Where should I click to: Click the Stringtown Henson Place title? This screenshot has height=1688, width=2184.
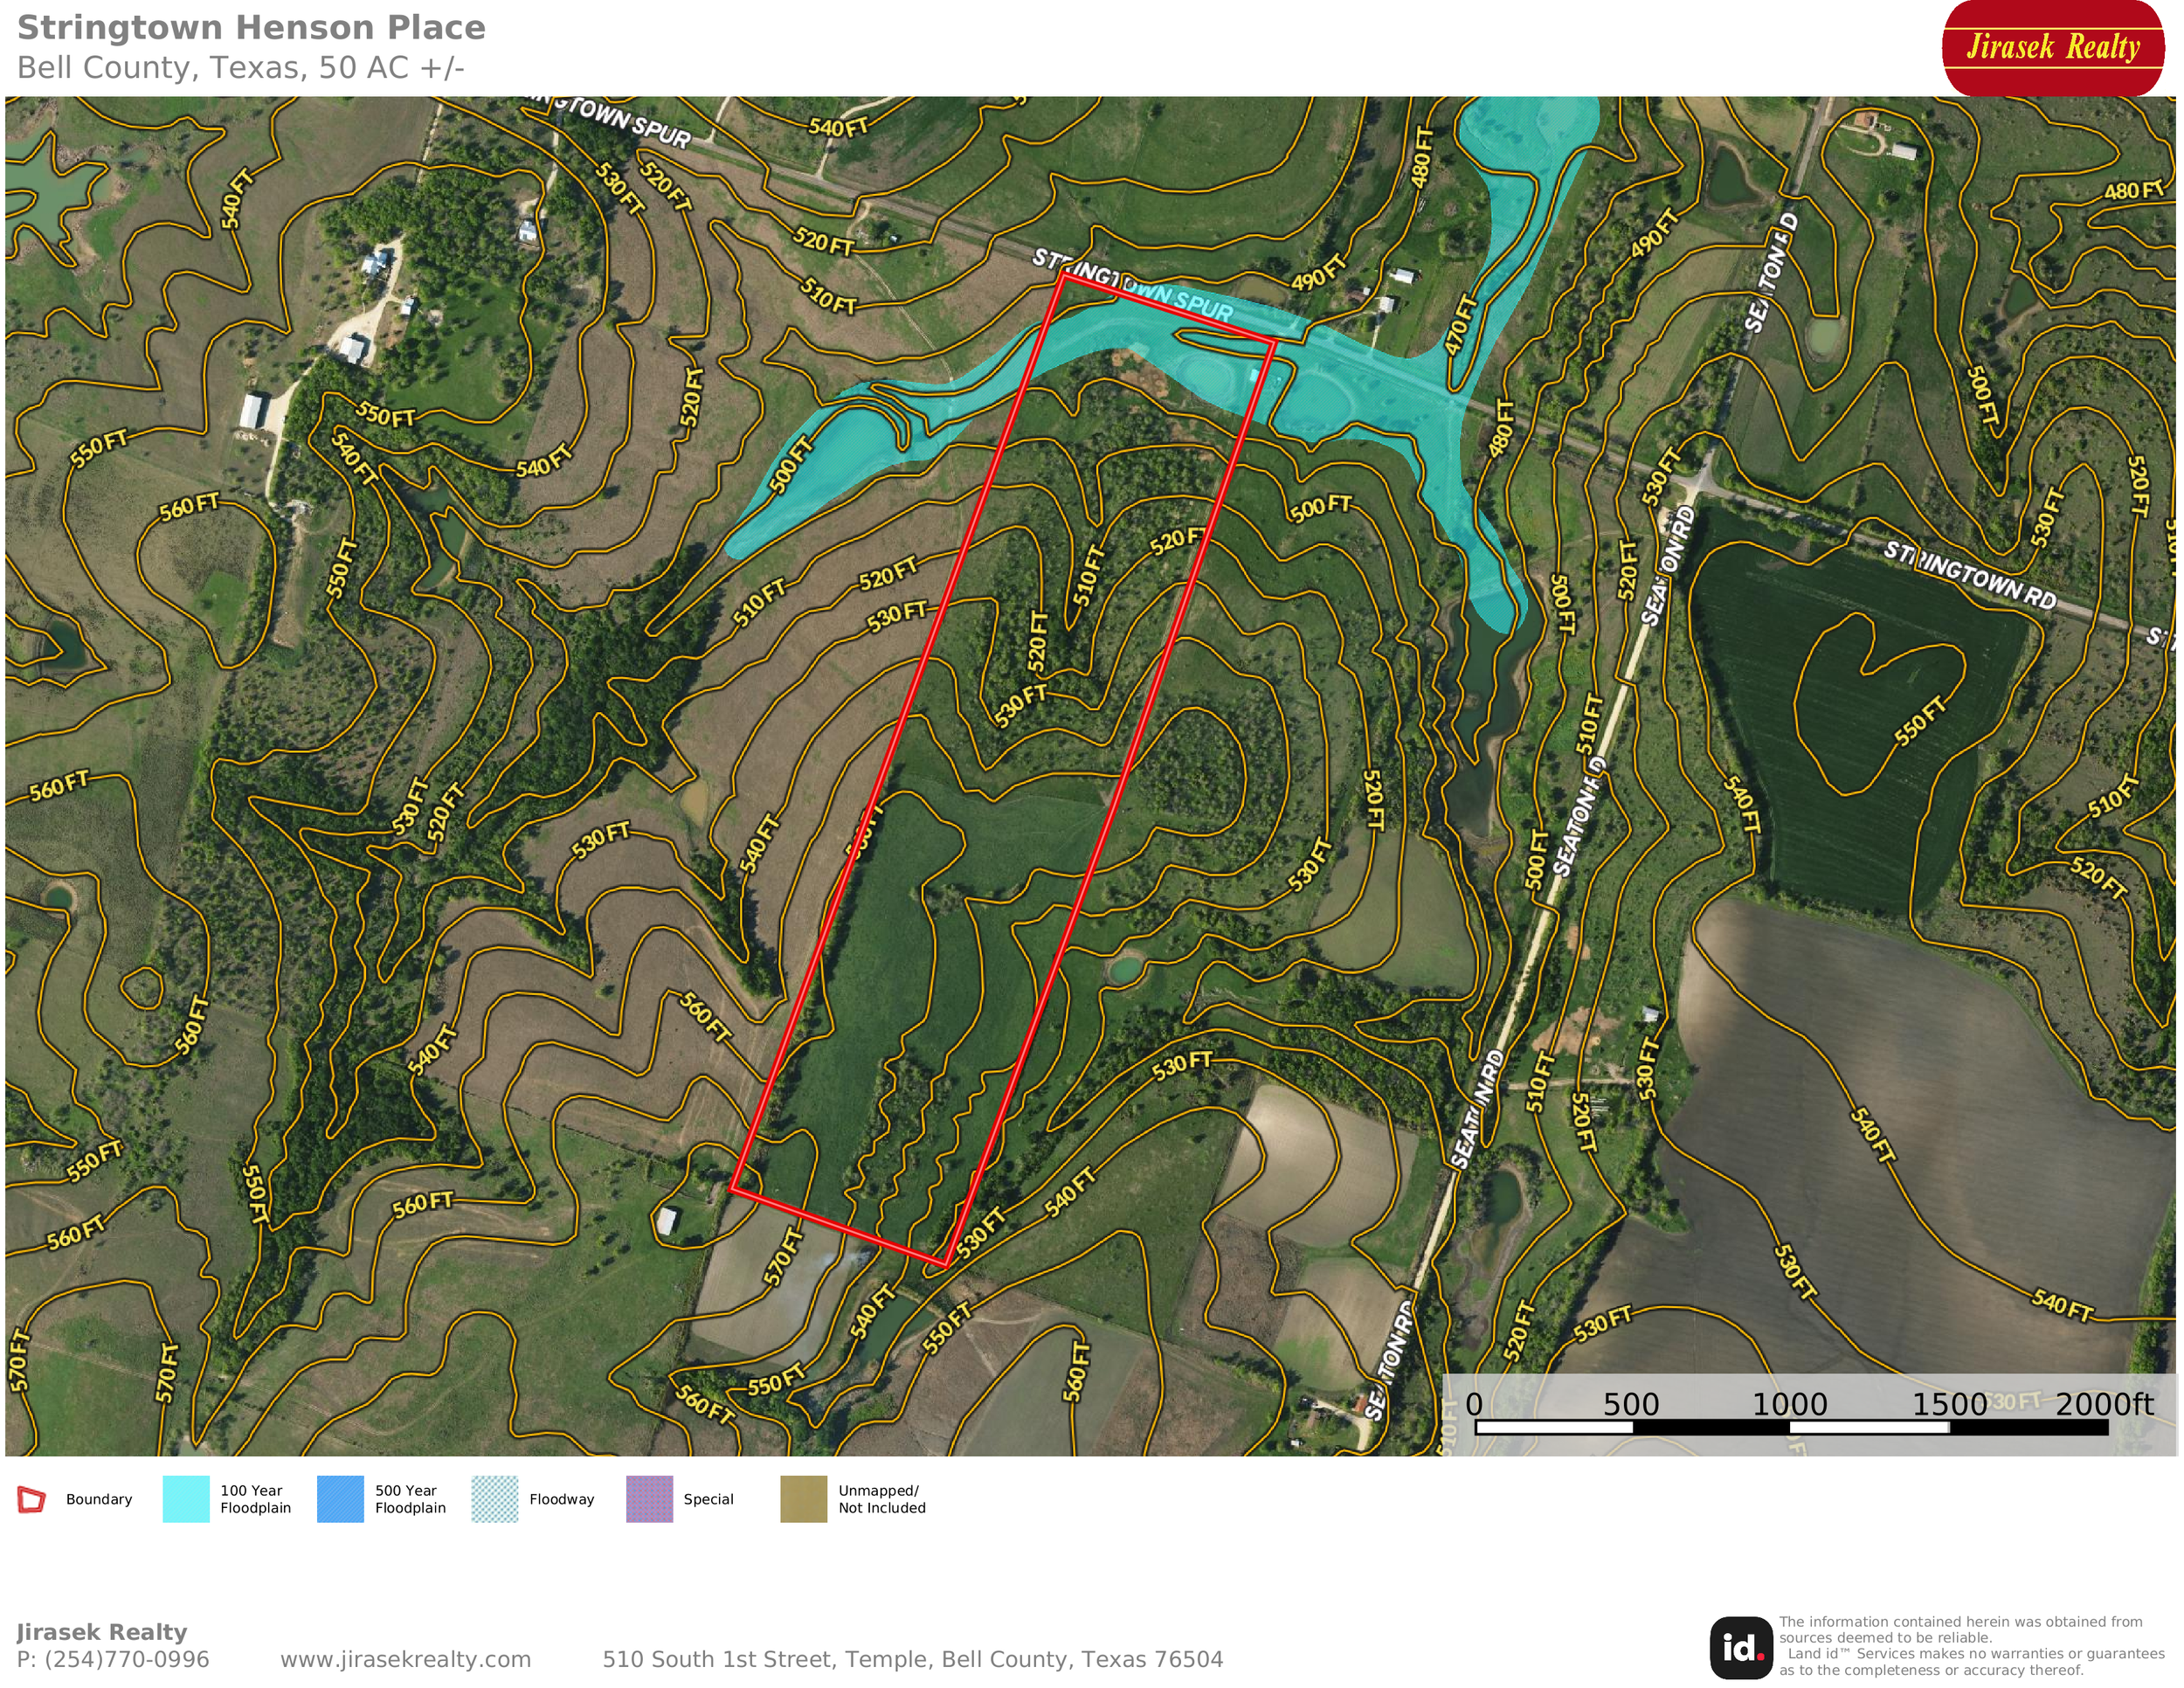tap(251, 28)
